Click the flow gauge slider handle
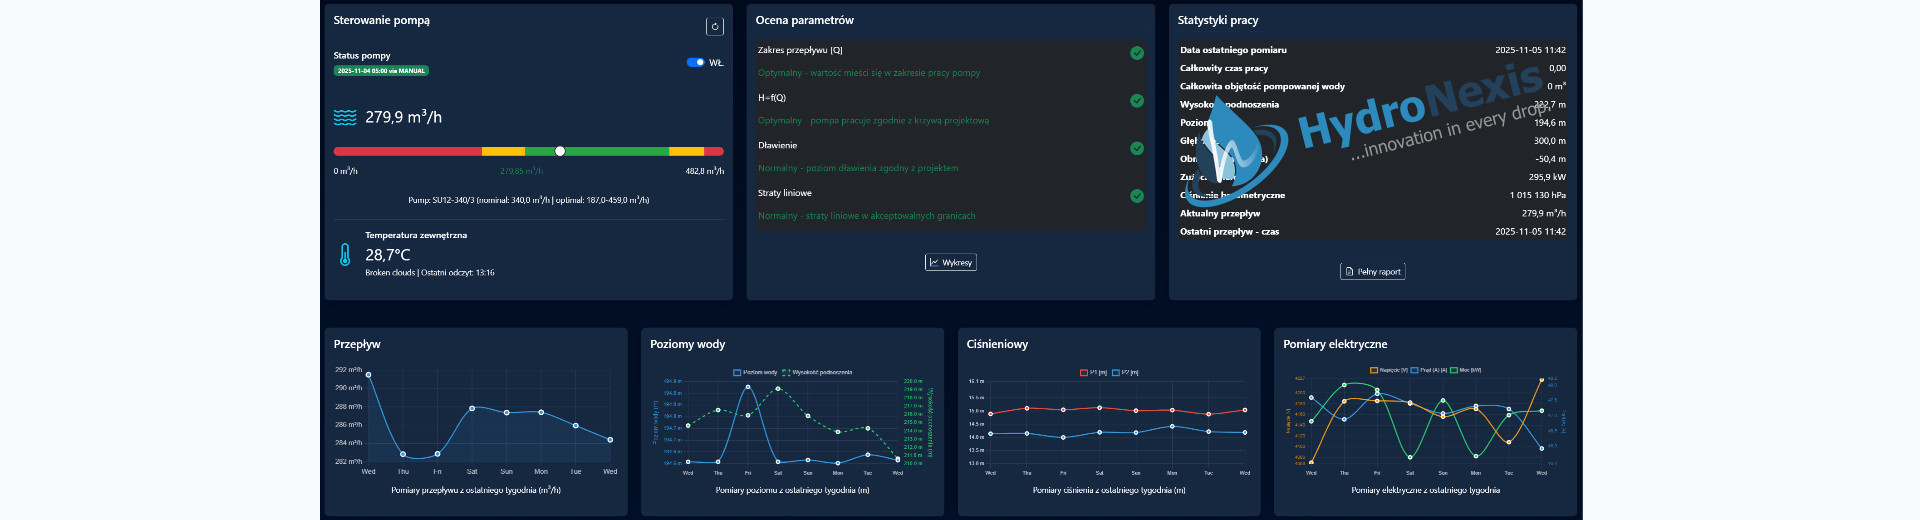This screenshot has height=520, width=1920. (560, 151)
